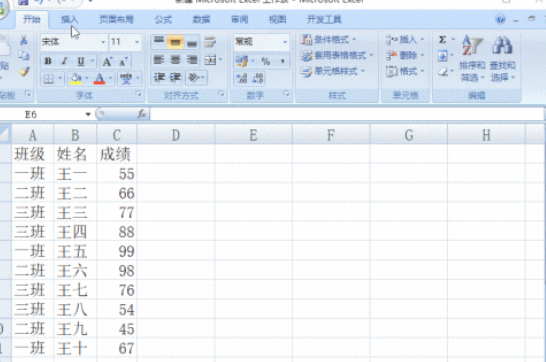
Task: Open number format dropdown 常规
Action: [285, 42]
